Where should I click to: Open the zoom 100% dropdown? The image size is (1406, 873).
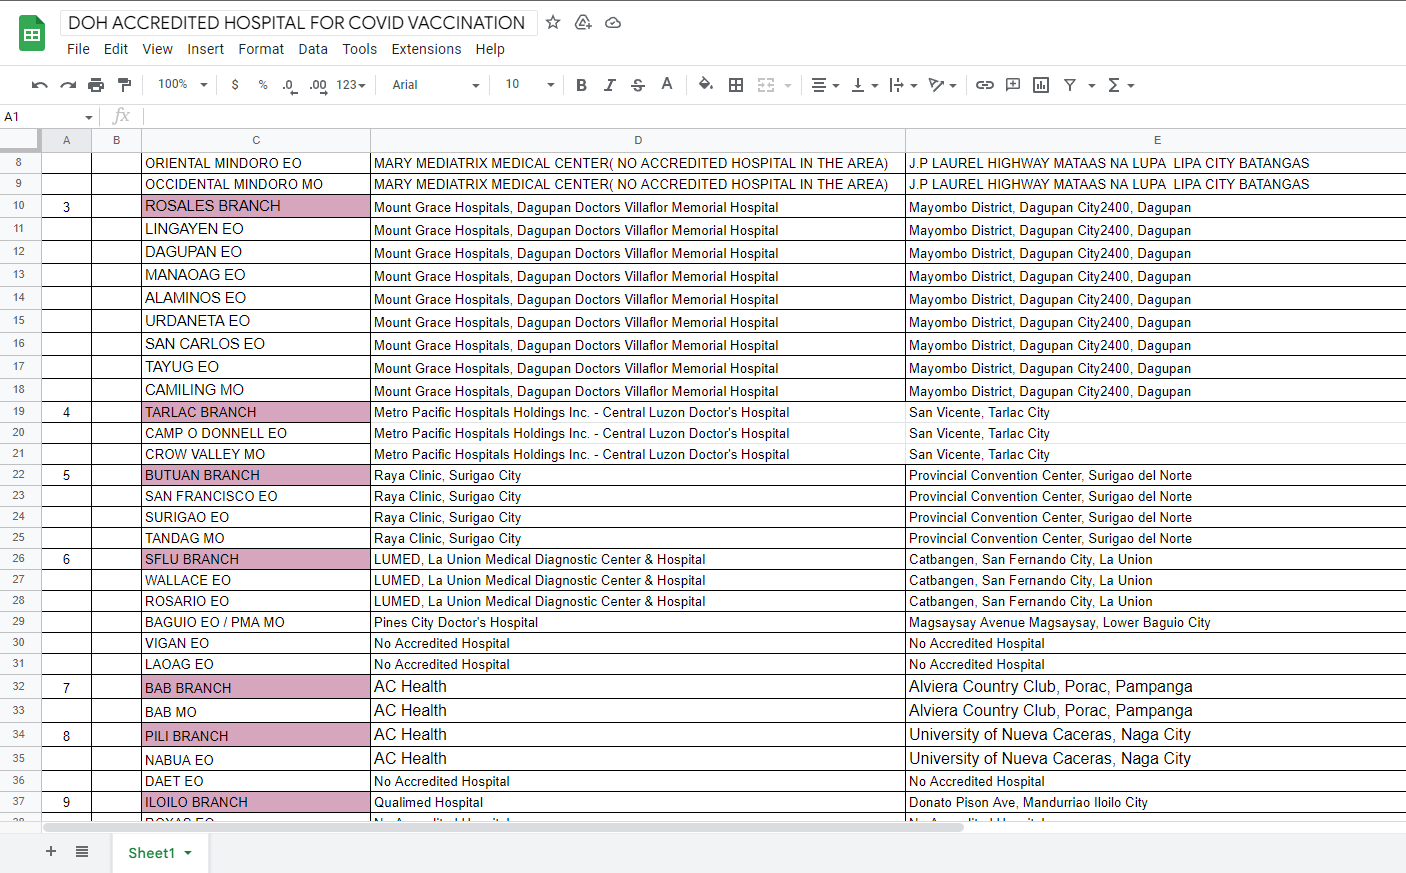[x=182, y=85]
